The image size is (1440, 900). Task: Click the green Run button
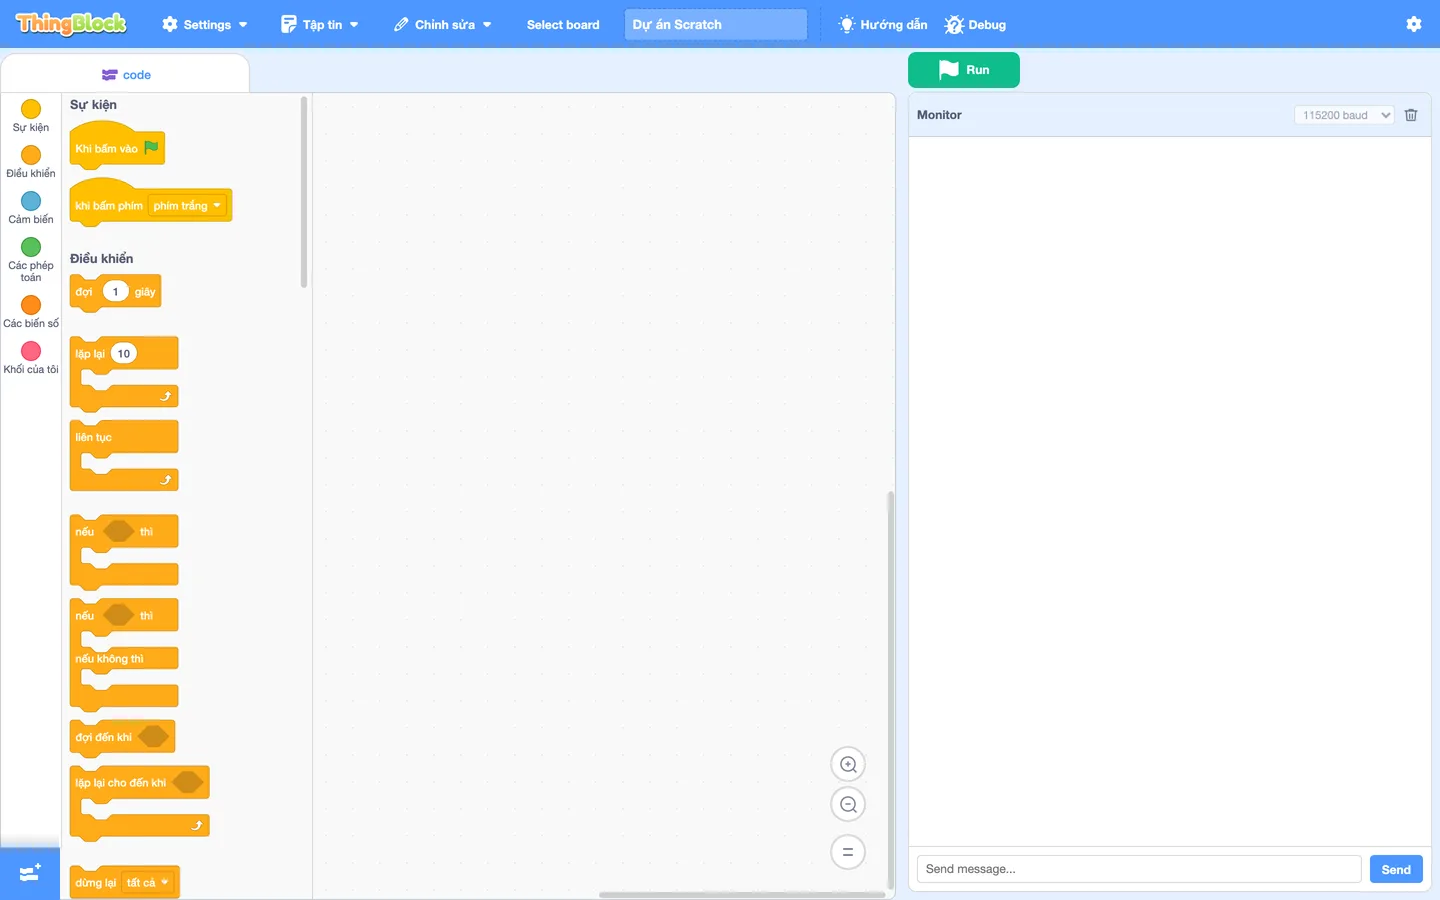tap(964, 70)
